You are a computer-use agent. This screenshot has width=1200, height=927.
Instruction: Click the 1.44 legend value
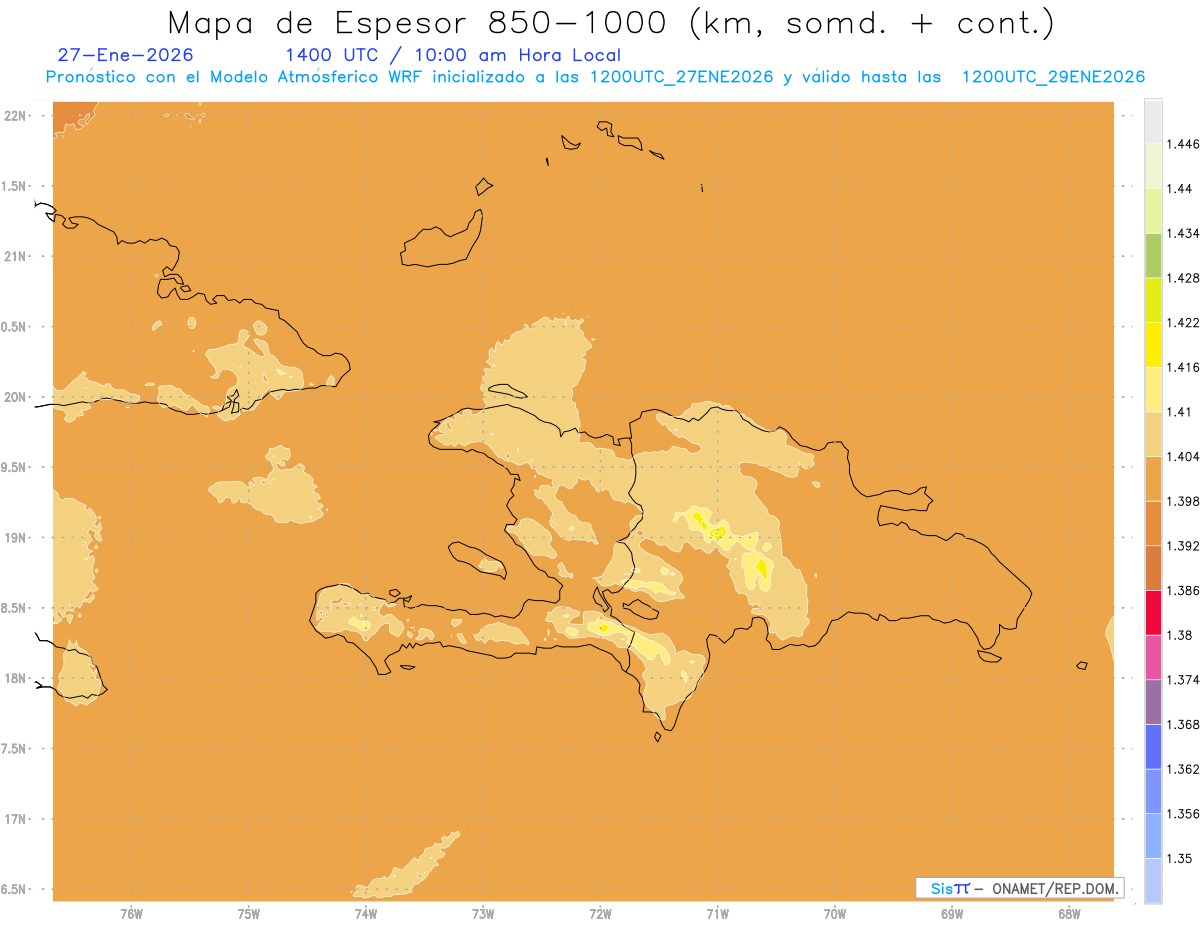(1179, 189)
